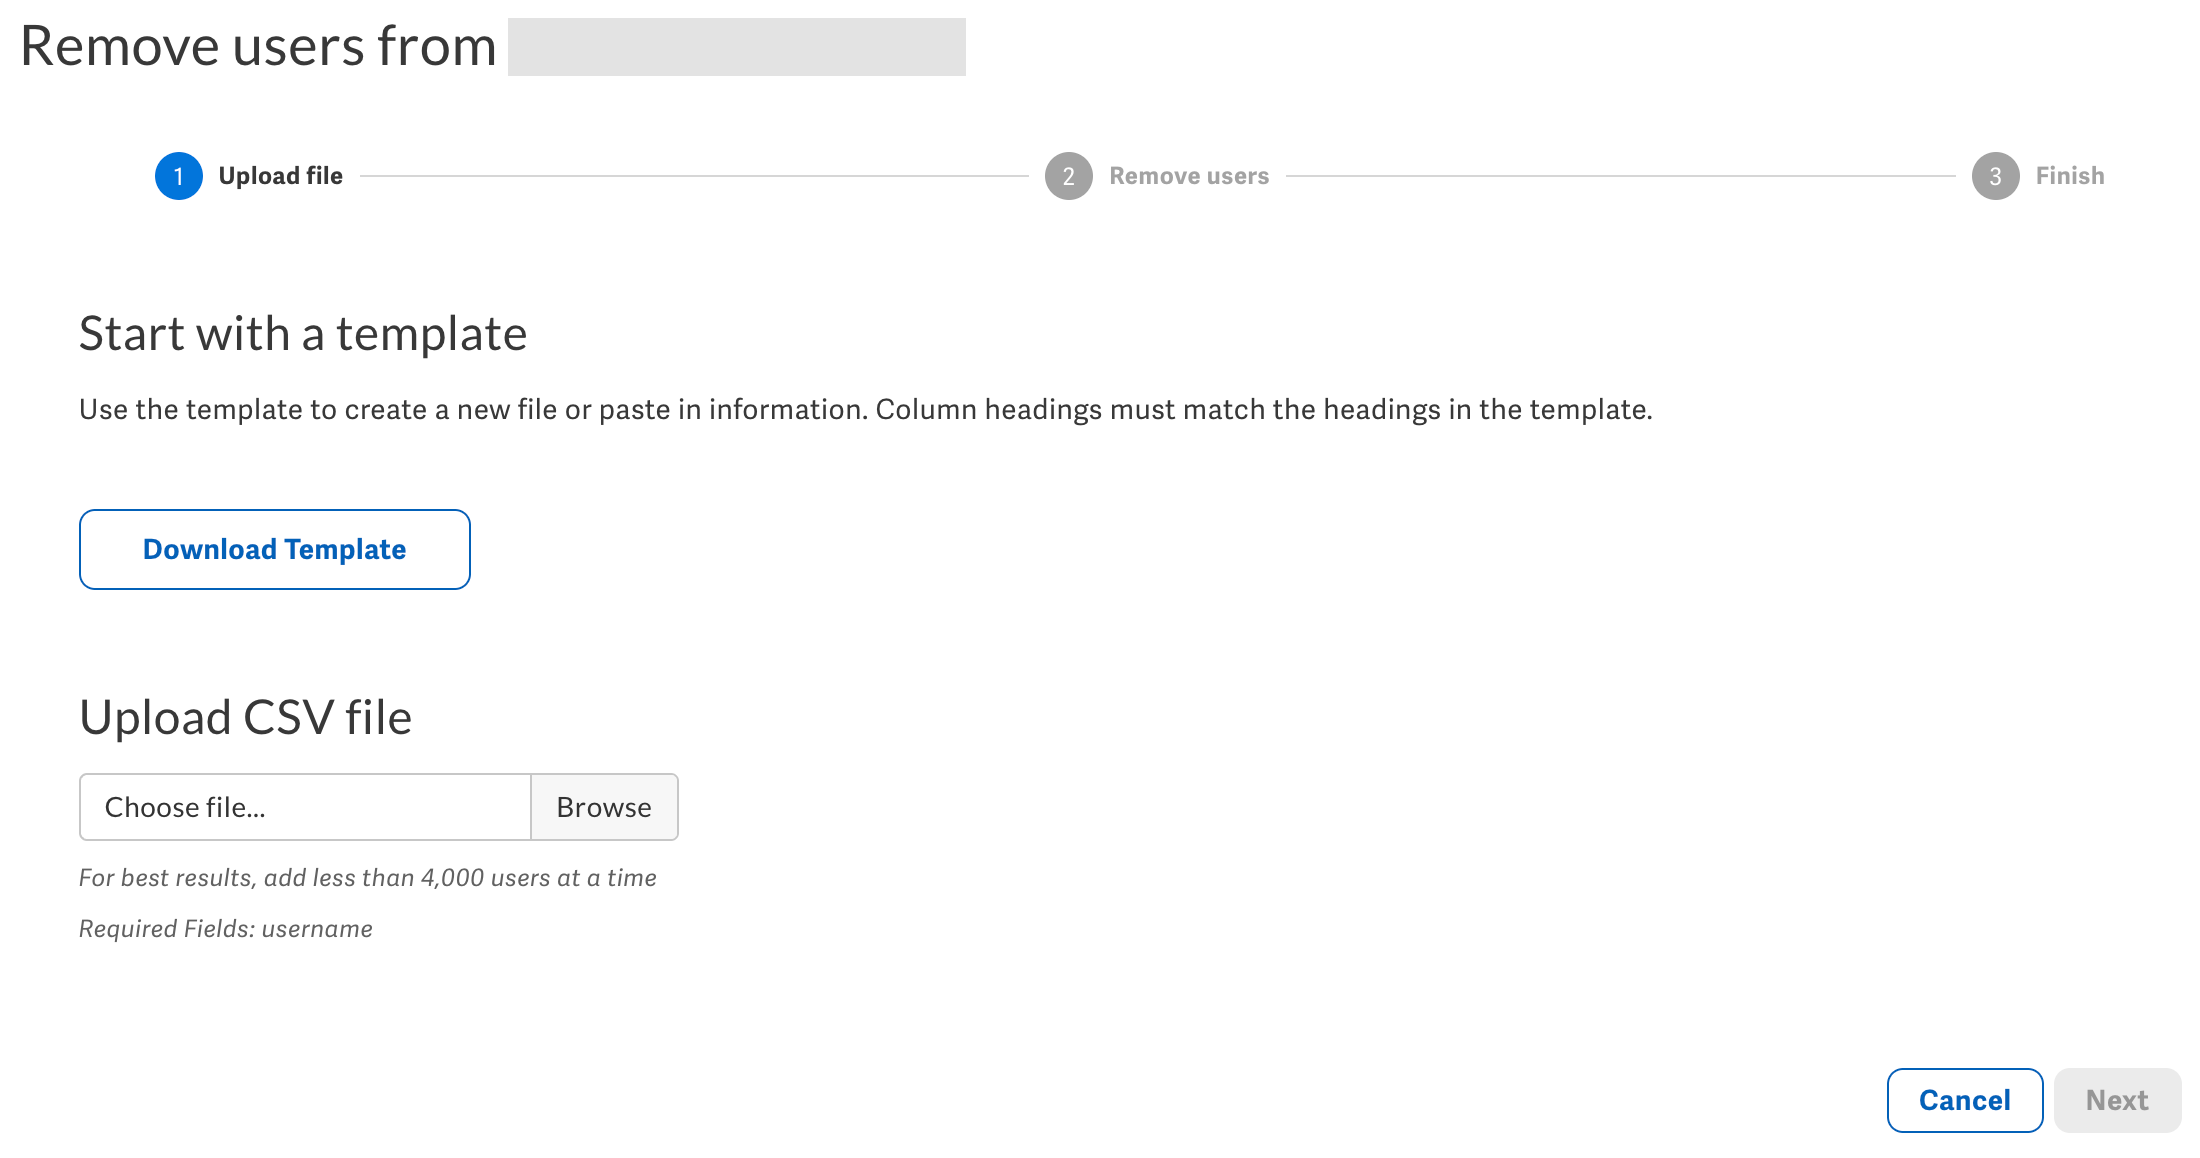
Task: Click the Remove users from page title
Action: [258, 45]
